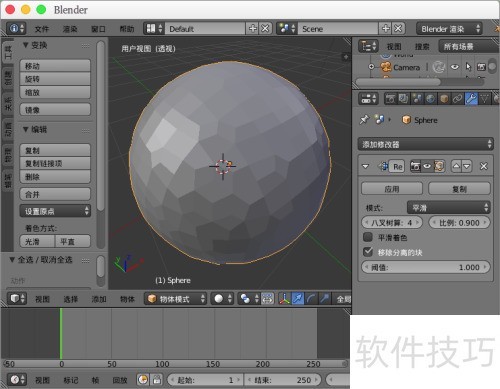Switch to the World properties globe tab
The image size is (500, 389).
430,99
